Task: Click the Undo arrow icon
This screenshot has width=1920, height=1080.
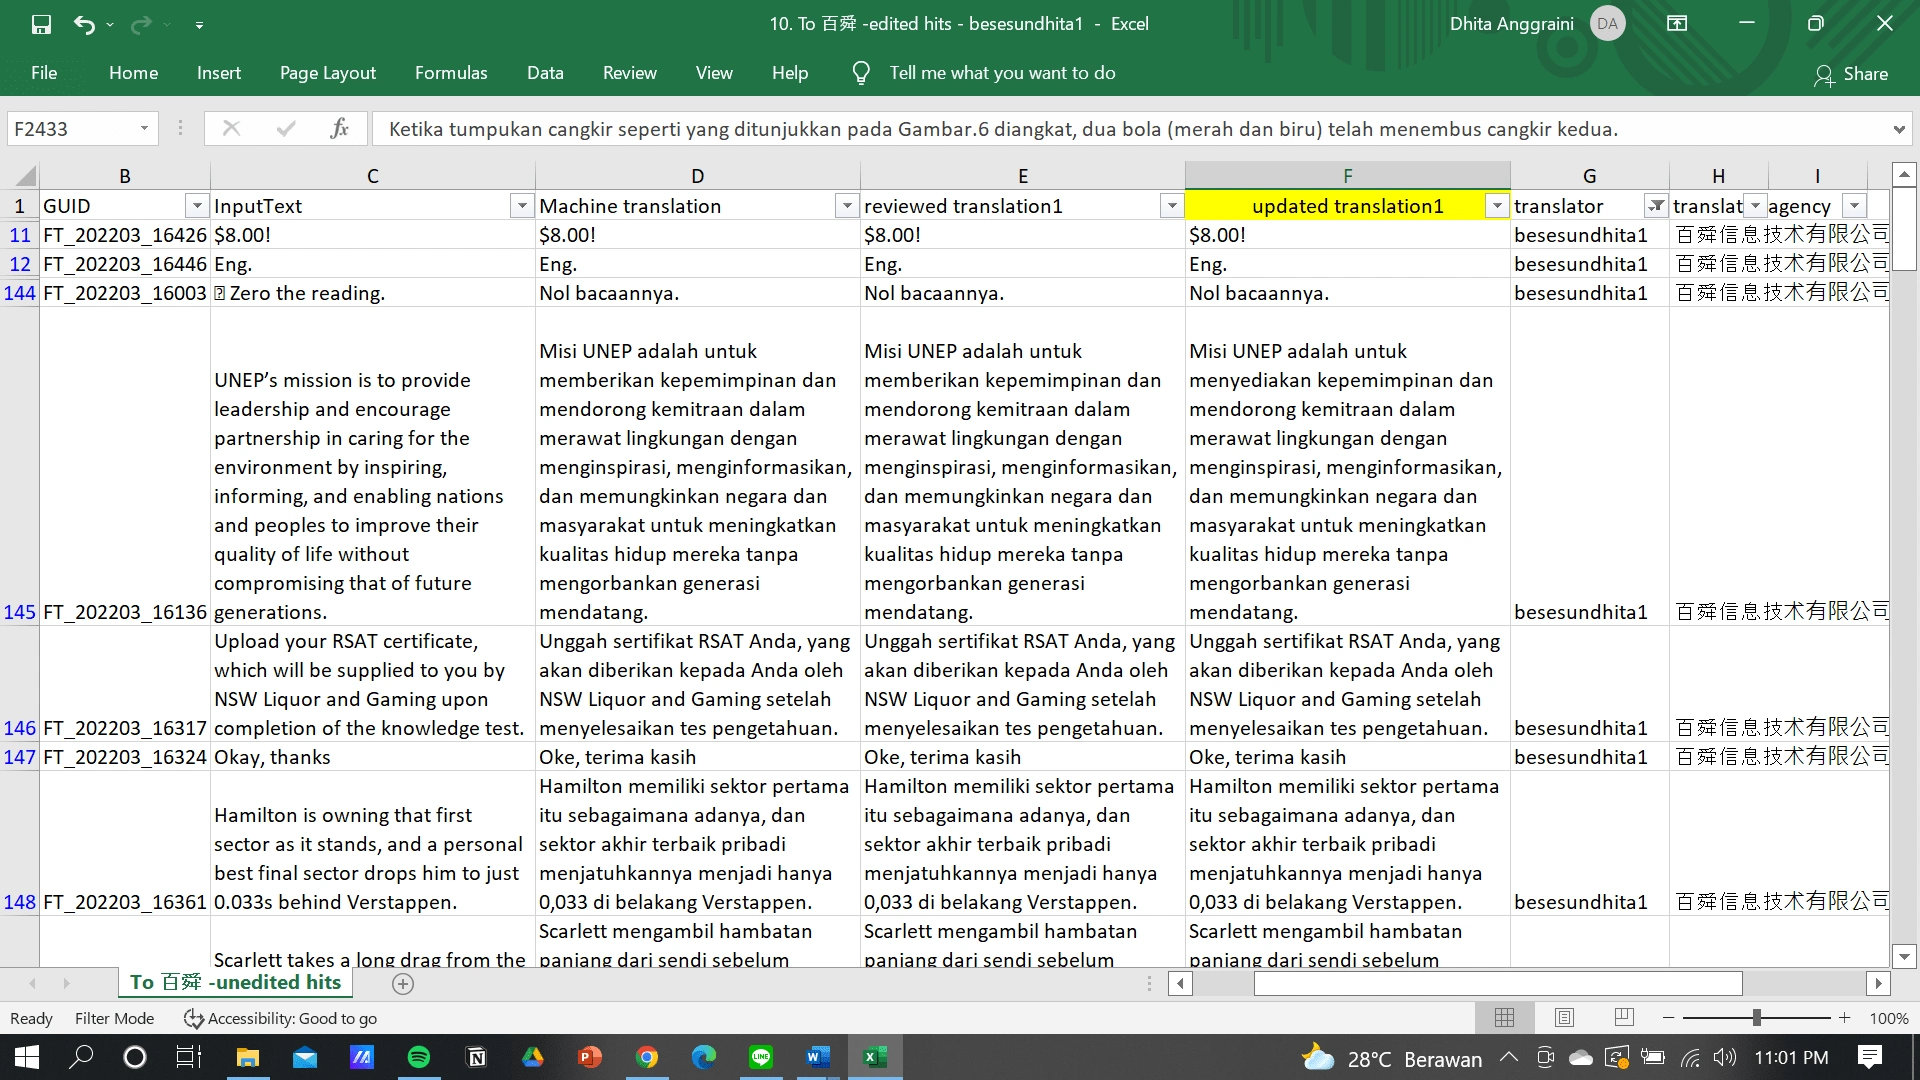Action: (x=84, y=24)
